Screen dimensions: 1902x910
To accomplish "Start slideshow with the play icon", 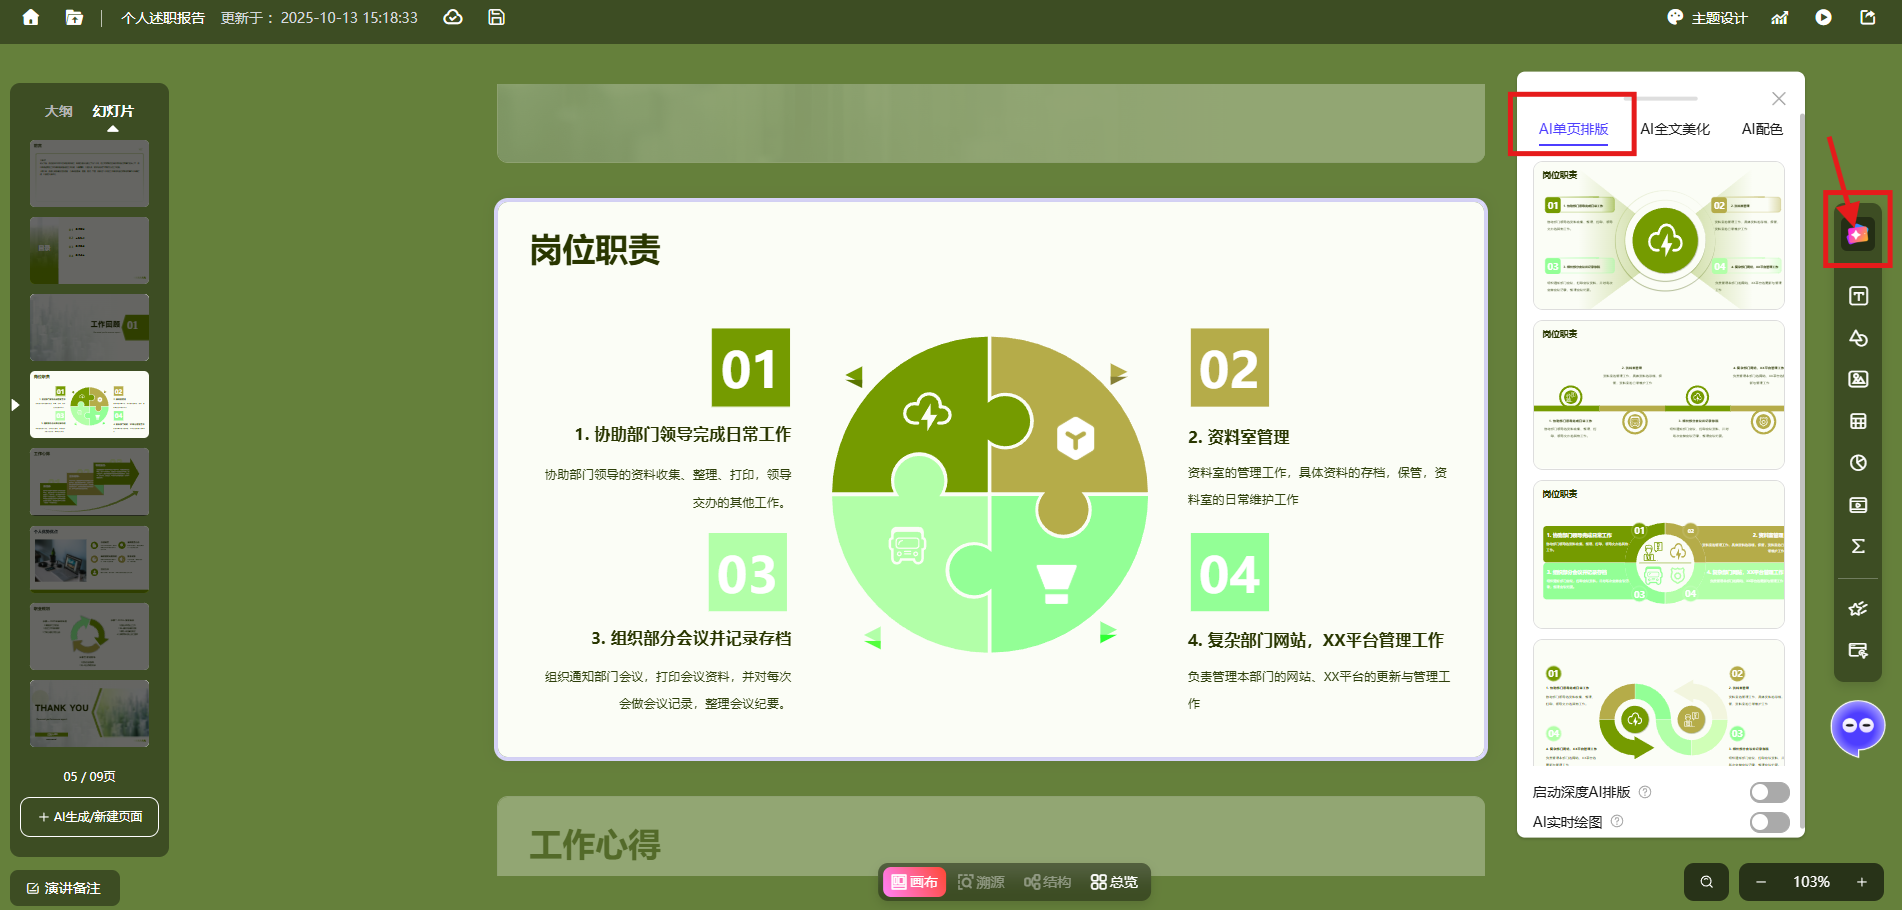I will tap(1823, 17).
